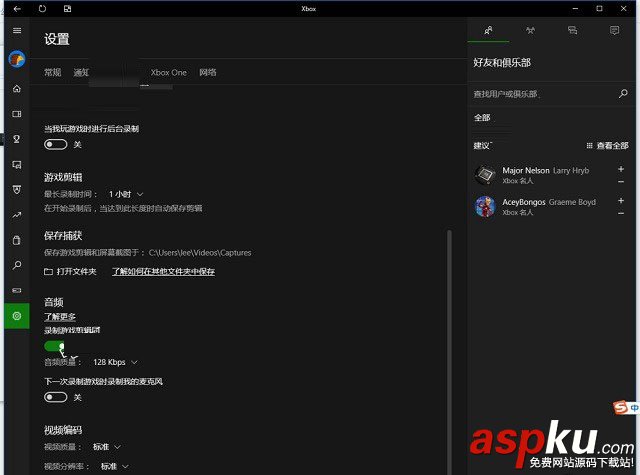The width and height of the screenshot is (640, 475).
Task: Click 查看全部 to view all suggestions
Action: coord(607,146)
